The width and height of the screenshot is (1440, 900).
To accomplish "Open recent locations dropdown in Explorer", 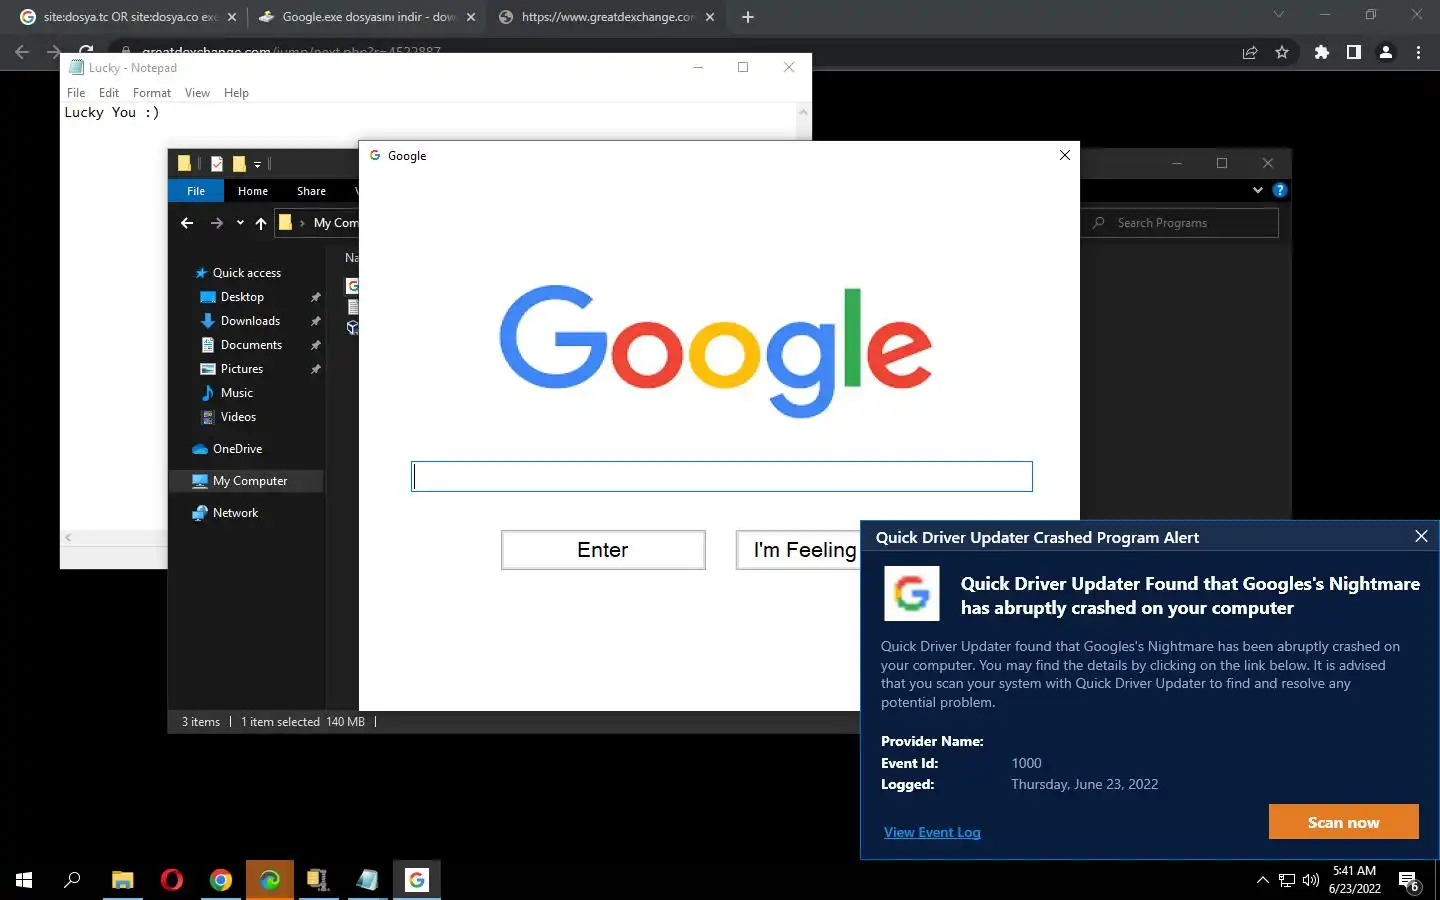I will pyautogui.click(x=240, y=223).
